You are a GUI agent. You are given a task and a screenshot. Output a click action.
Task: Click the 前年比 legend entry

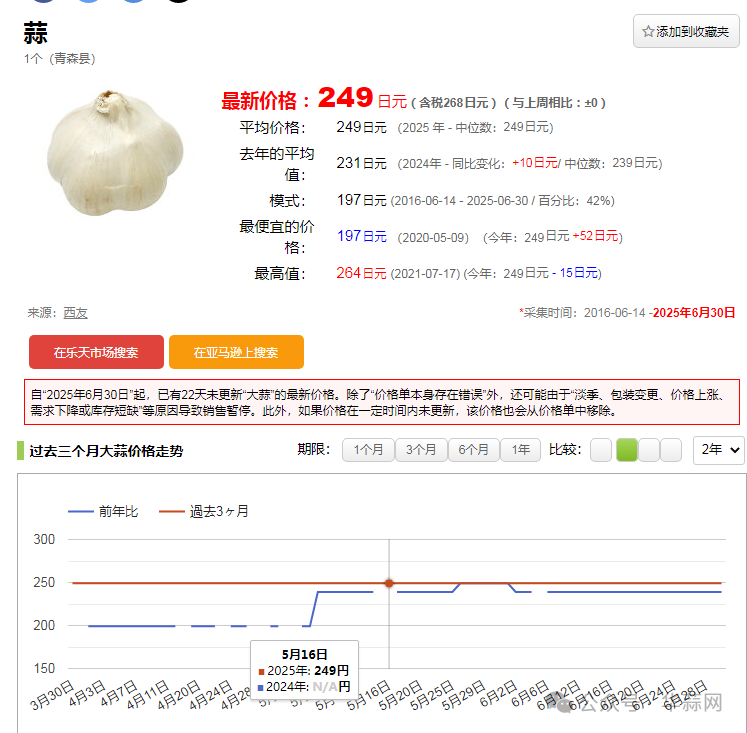(103, 512)
